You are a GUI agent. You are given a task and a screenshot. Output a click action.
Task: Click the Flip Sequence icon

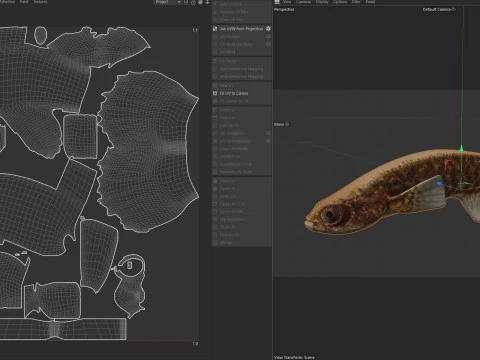click(x=215, y=219)
